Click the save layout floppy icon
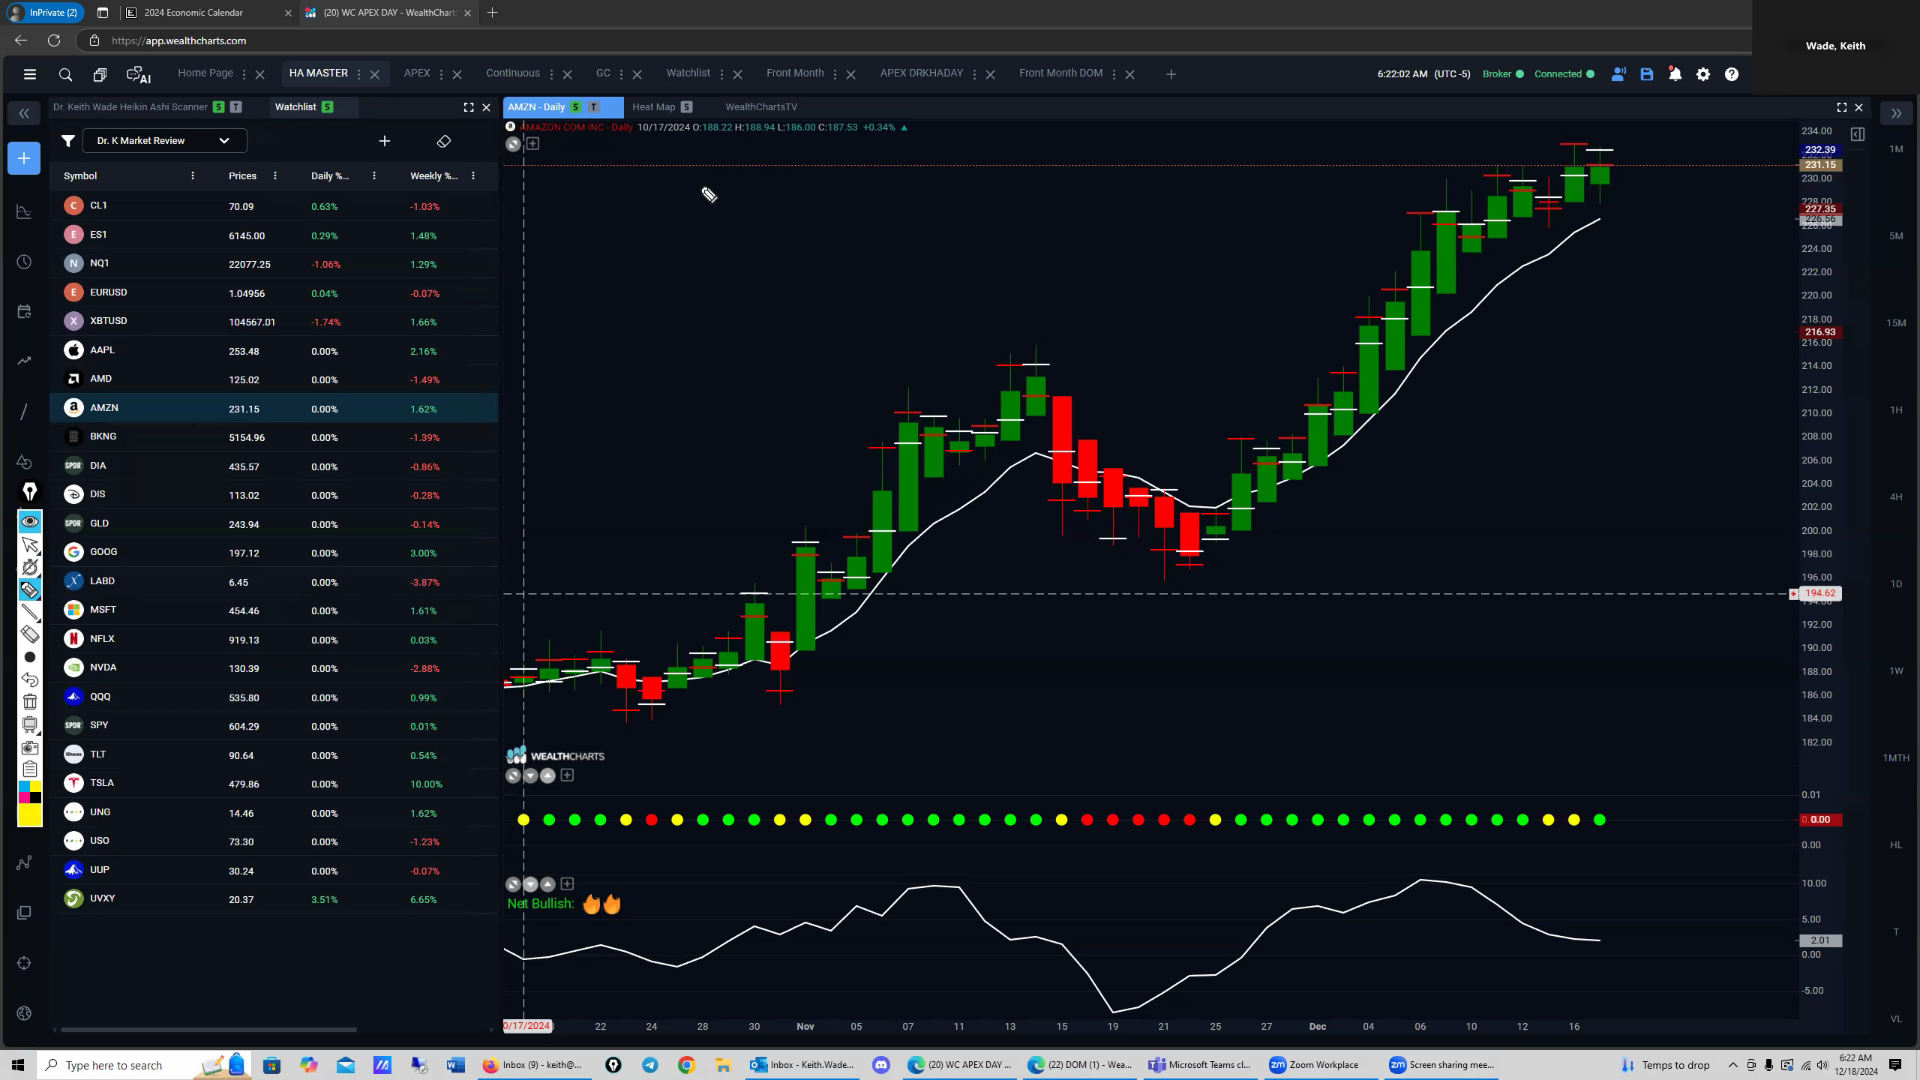The height and width of the screenshot is (1080, 1920). point(1646,74)
